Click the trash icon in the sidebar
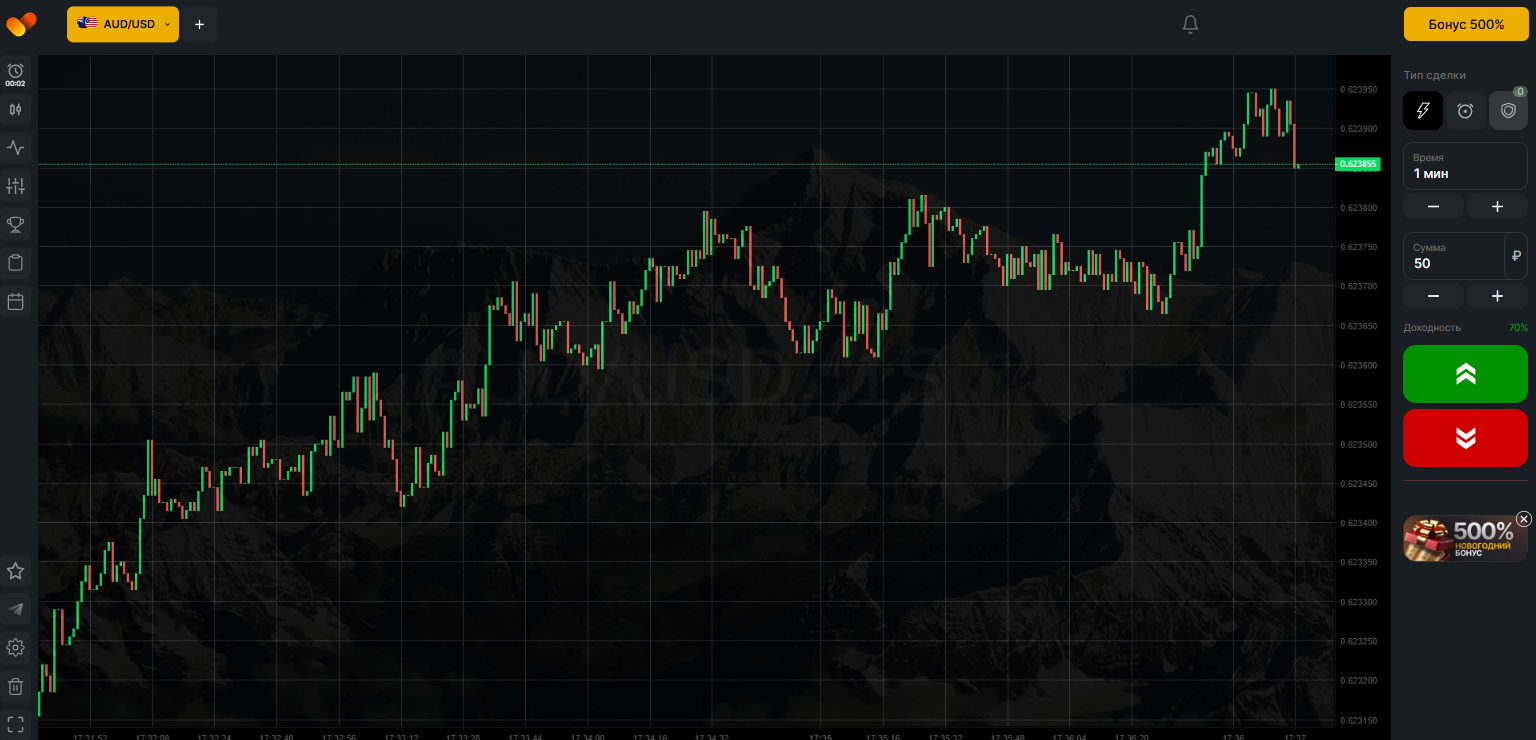 (15, 686)
